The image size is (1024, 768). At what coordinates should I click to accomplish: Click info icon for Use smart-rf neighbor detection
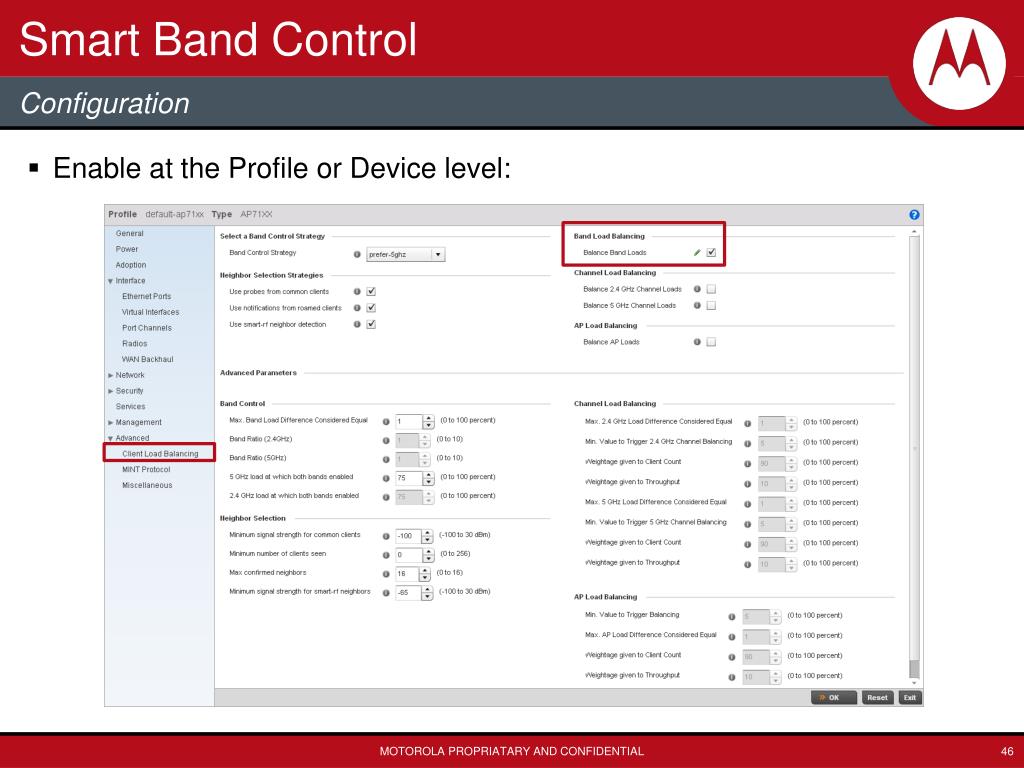click(357, 324)
